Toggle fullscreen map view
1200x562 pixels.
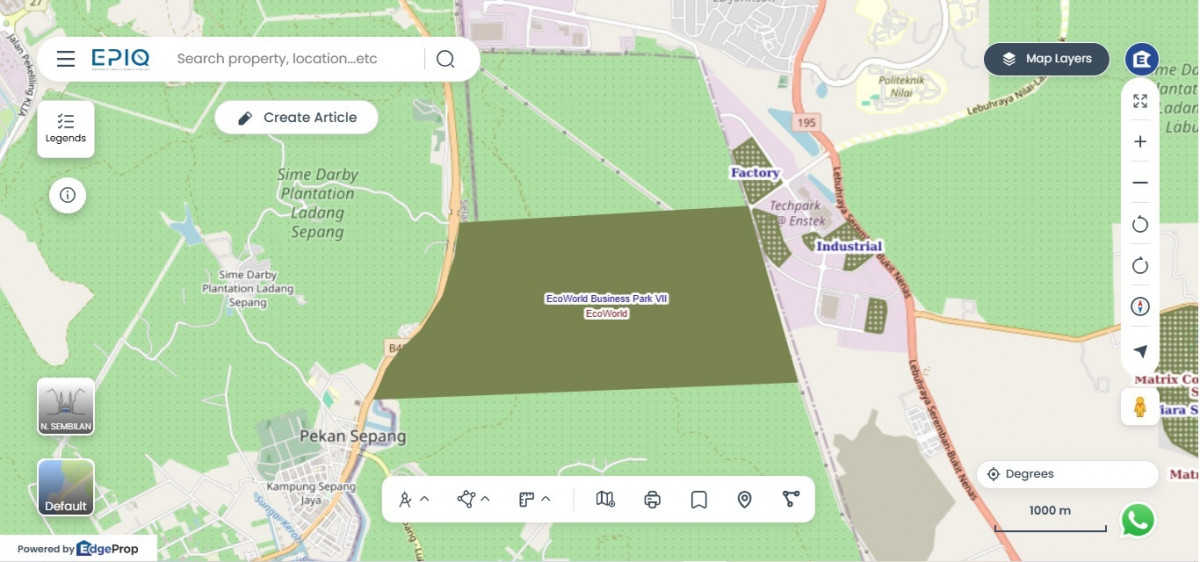(1140, 101)
